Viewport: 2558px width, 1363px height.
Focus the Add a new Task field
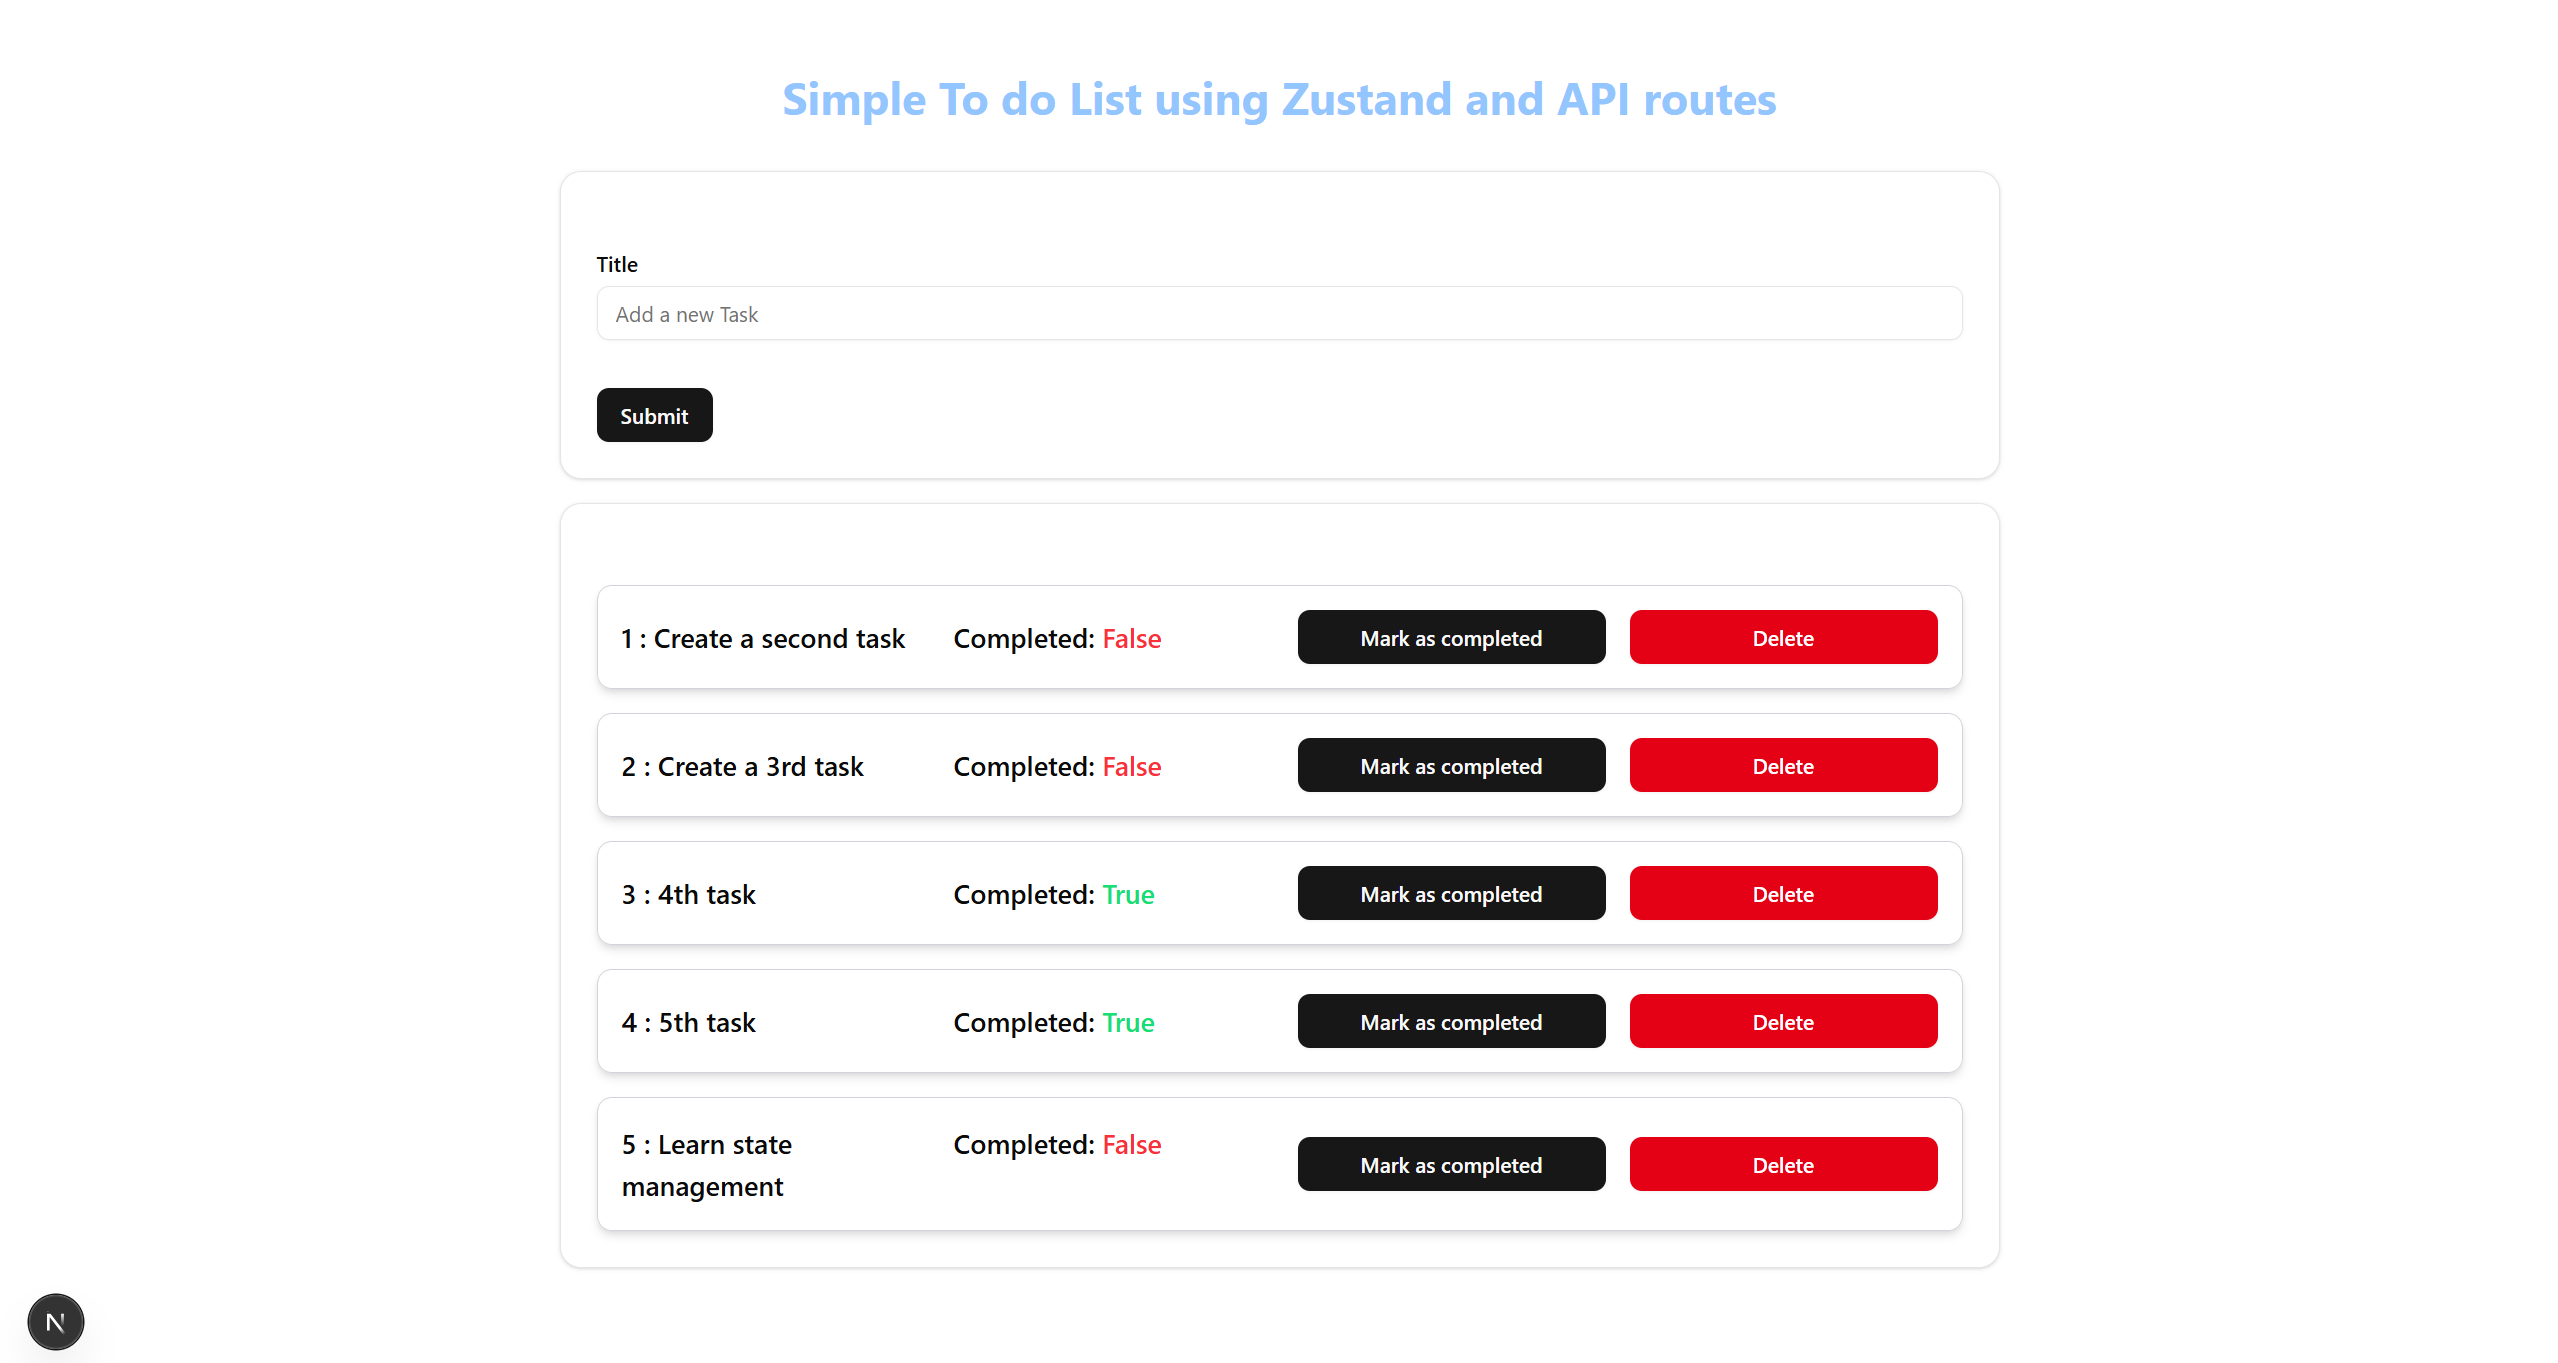[1279, 314]
